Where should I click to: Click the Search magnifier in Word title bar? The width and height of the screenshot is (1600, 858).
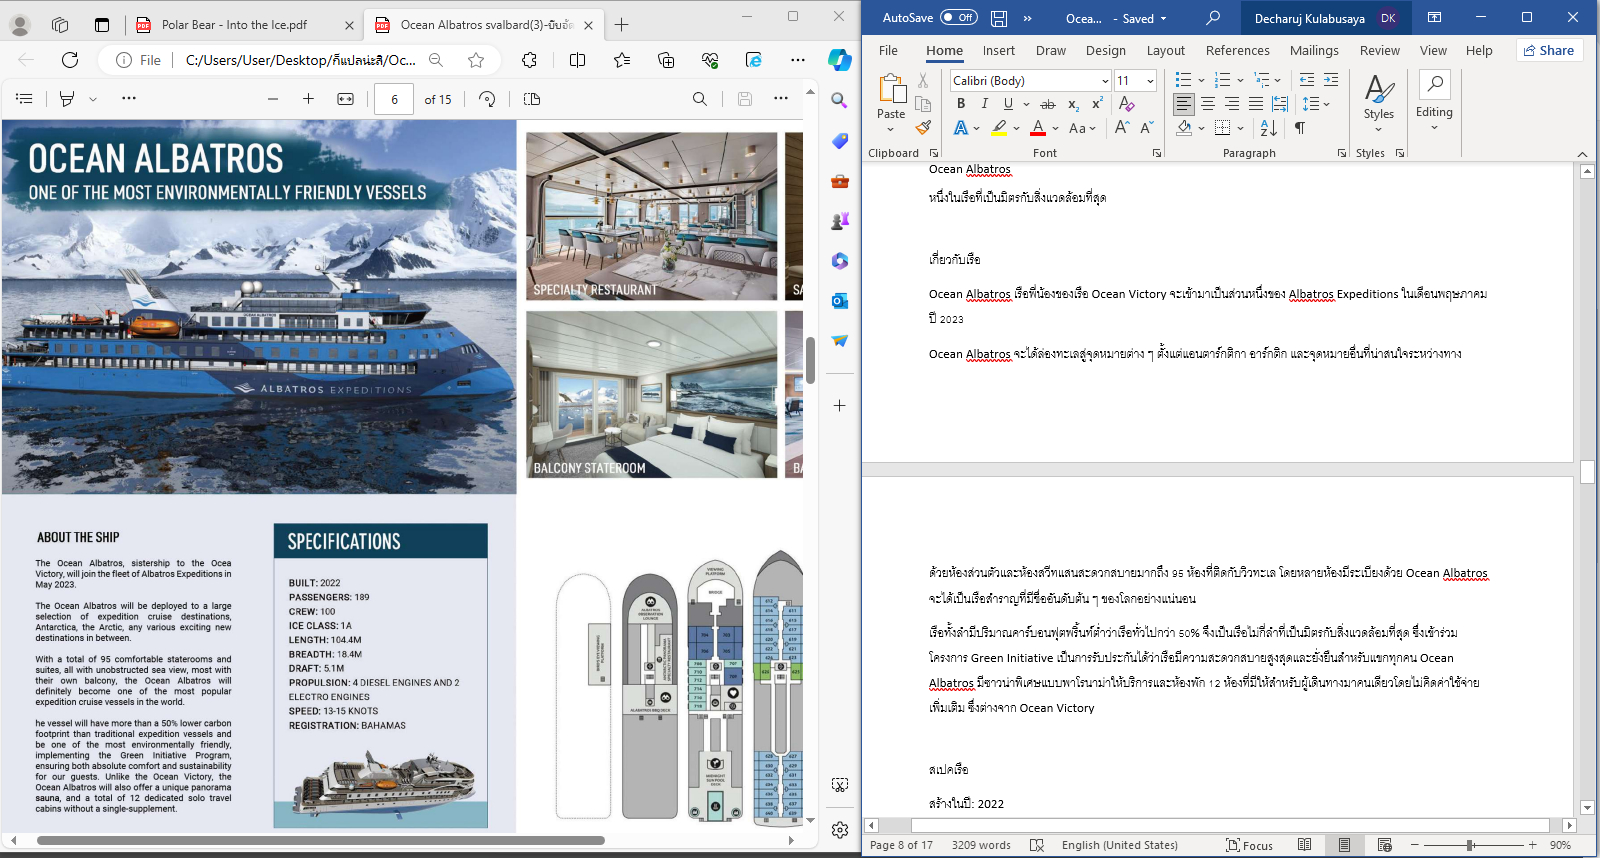pos(1213,18)
